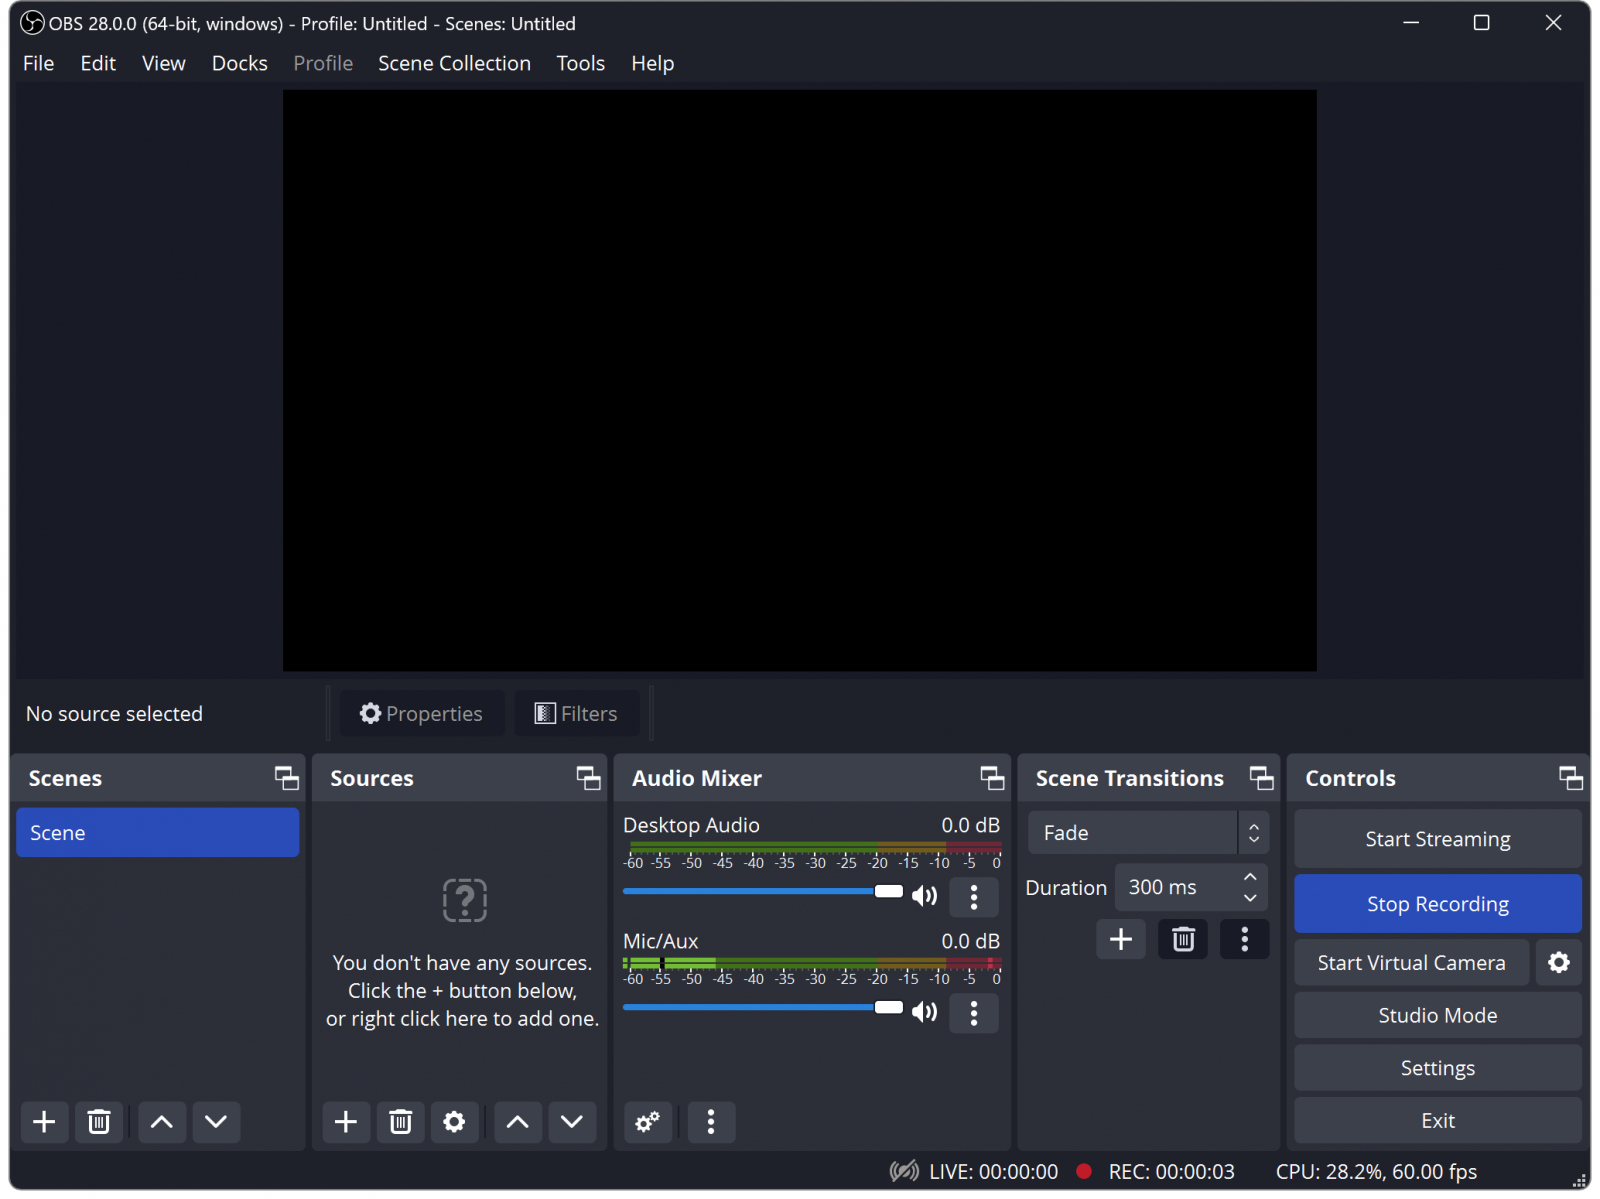The width and height of the screenshot is (1600, 1199).
Task: Float the Scenes dock panel
Action: point(287,778)
